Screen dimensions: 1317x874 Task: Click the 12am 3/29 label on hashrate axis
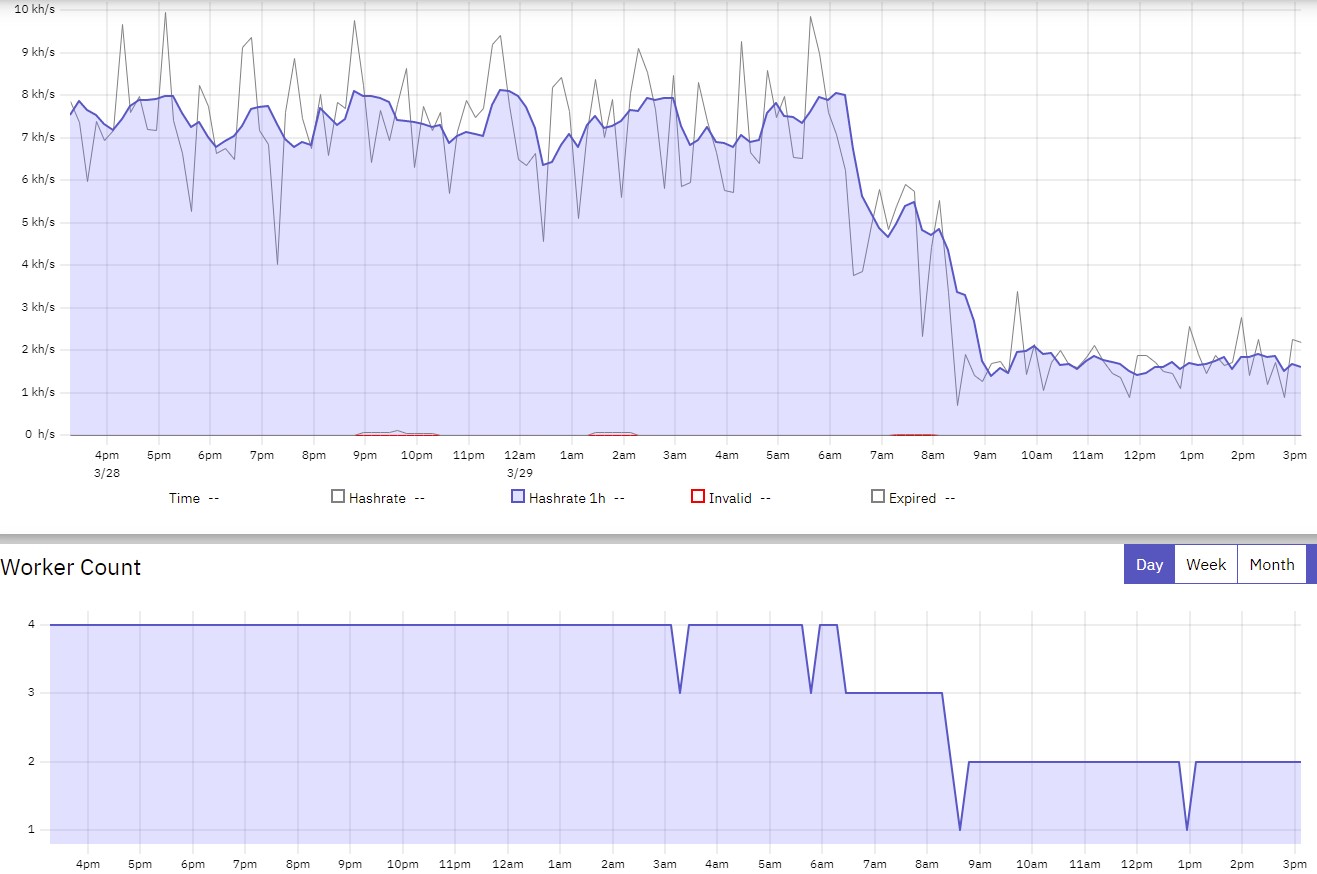pos(519,463)
